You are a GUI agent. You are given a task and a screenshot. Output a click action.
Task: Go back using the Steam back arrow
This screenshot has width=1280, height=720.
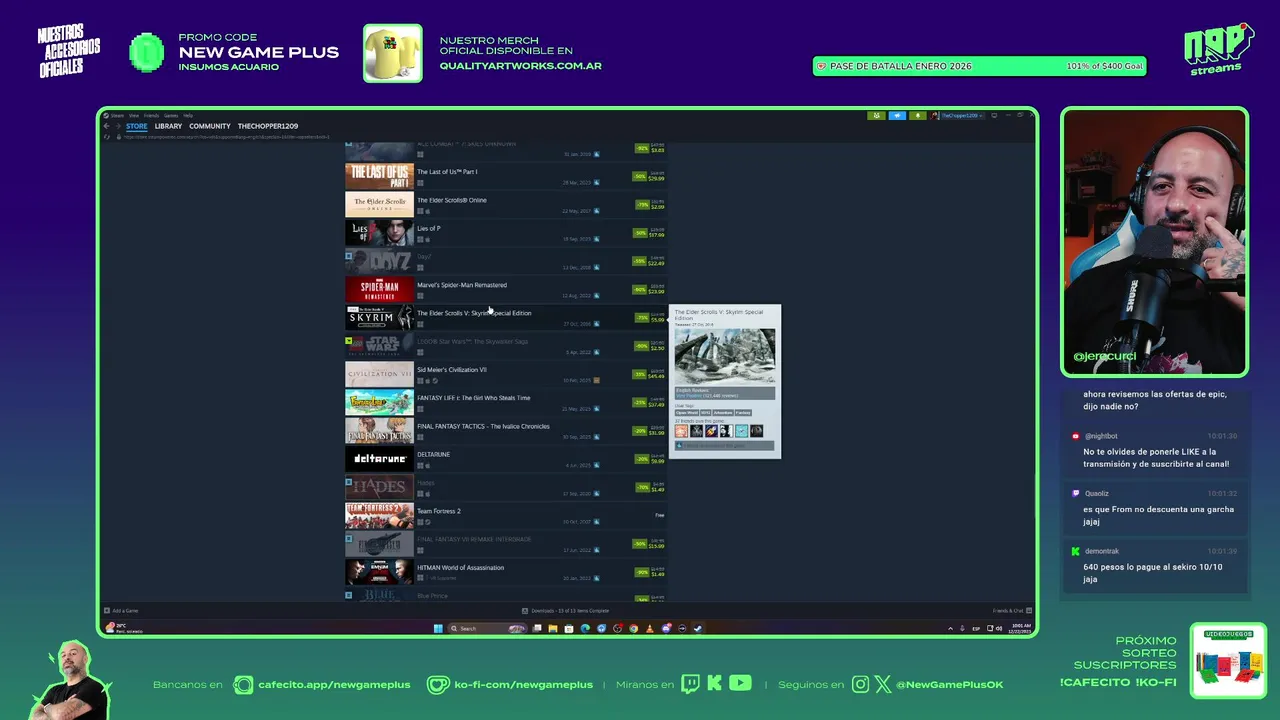(x=106, y=126)
